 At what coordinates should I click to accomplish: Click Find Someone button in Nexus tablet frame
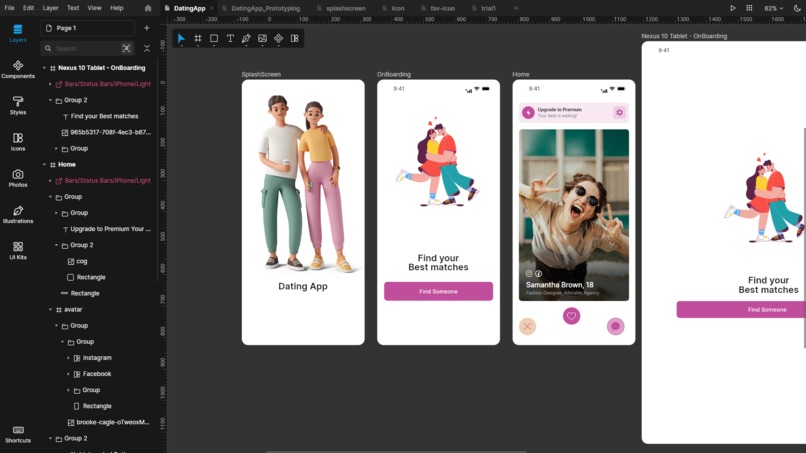pos(741,310)
